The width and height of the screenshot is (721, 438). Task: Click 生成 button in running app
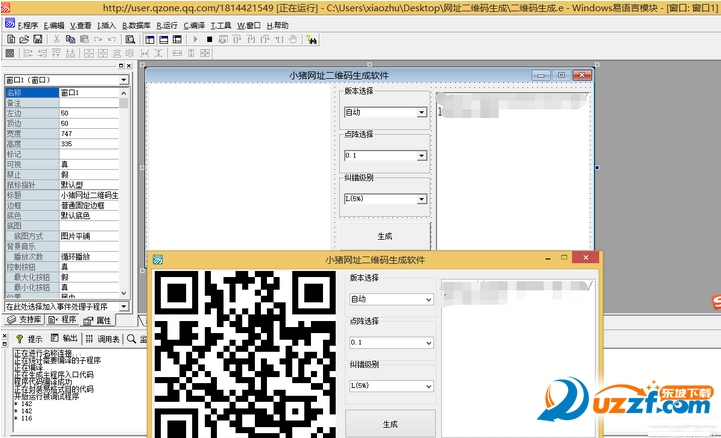coord(390,424)
